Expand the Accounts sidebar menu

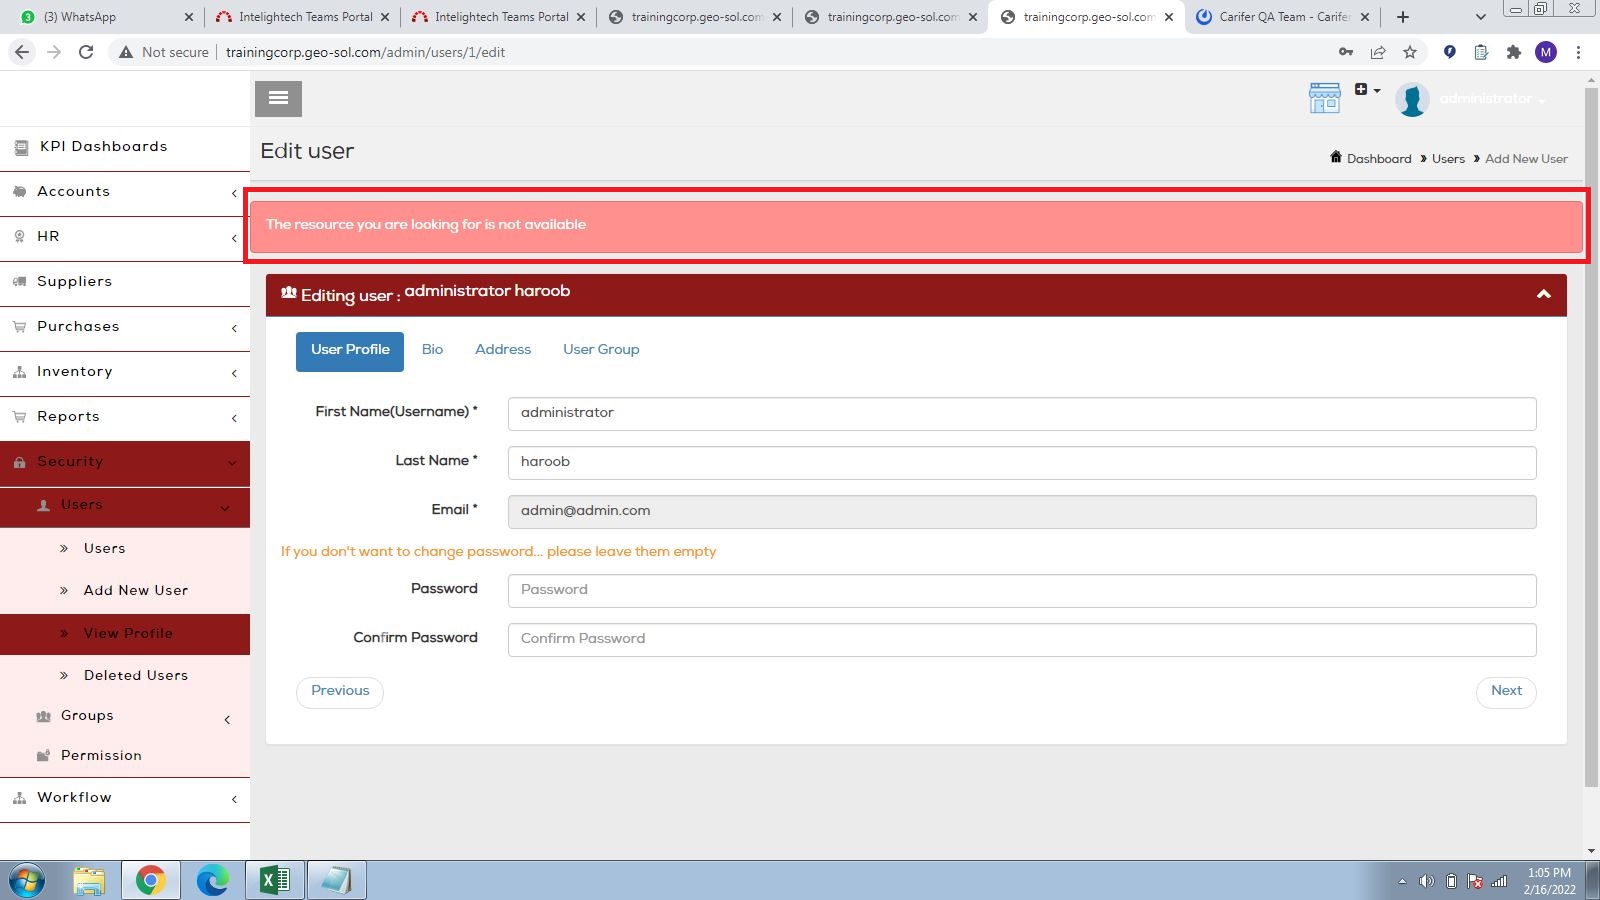click(125, 192)
